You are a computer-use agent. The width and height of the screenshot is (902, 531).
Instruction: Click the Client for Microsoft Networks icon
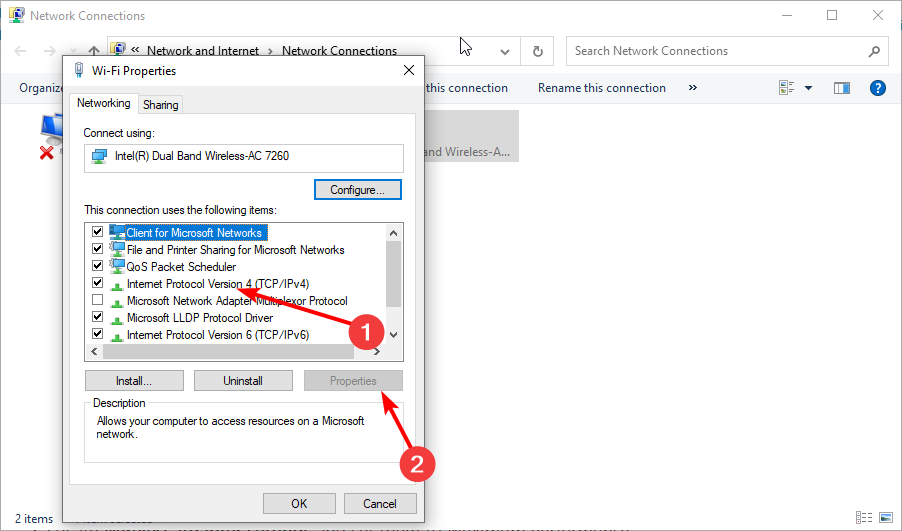117,232
